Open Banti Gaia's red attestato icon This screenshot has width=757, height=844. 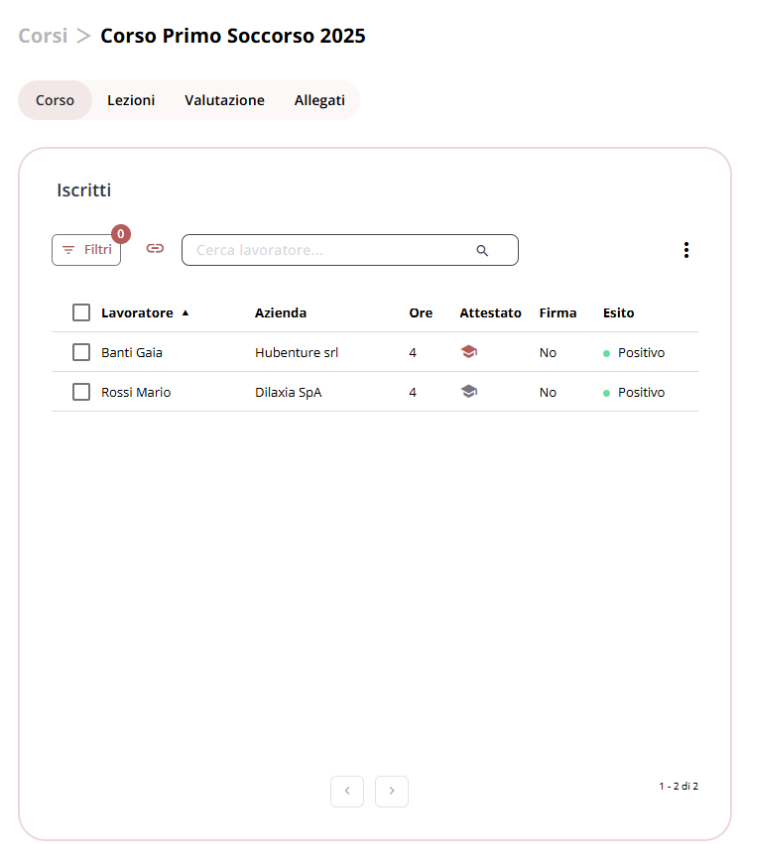[x=469, y=351]
